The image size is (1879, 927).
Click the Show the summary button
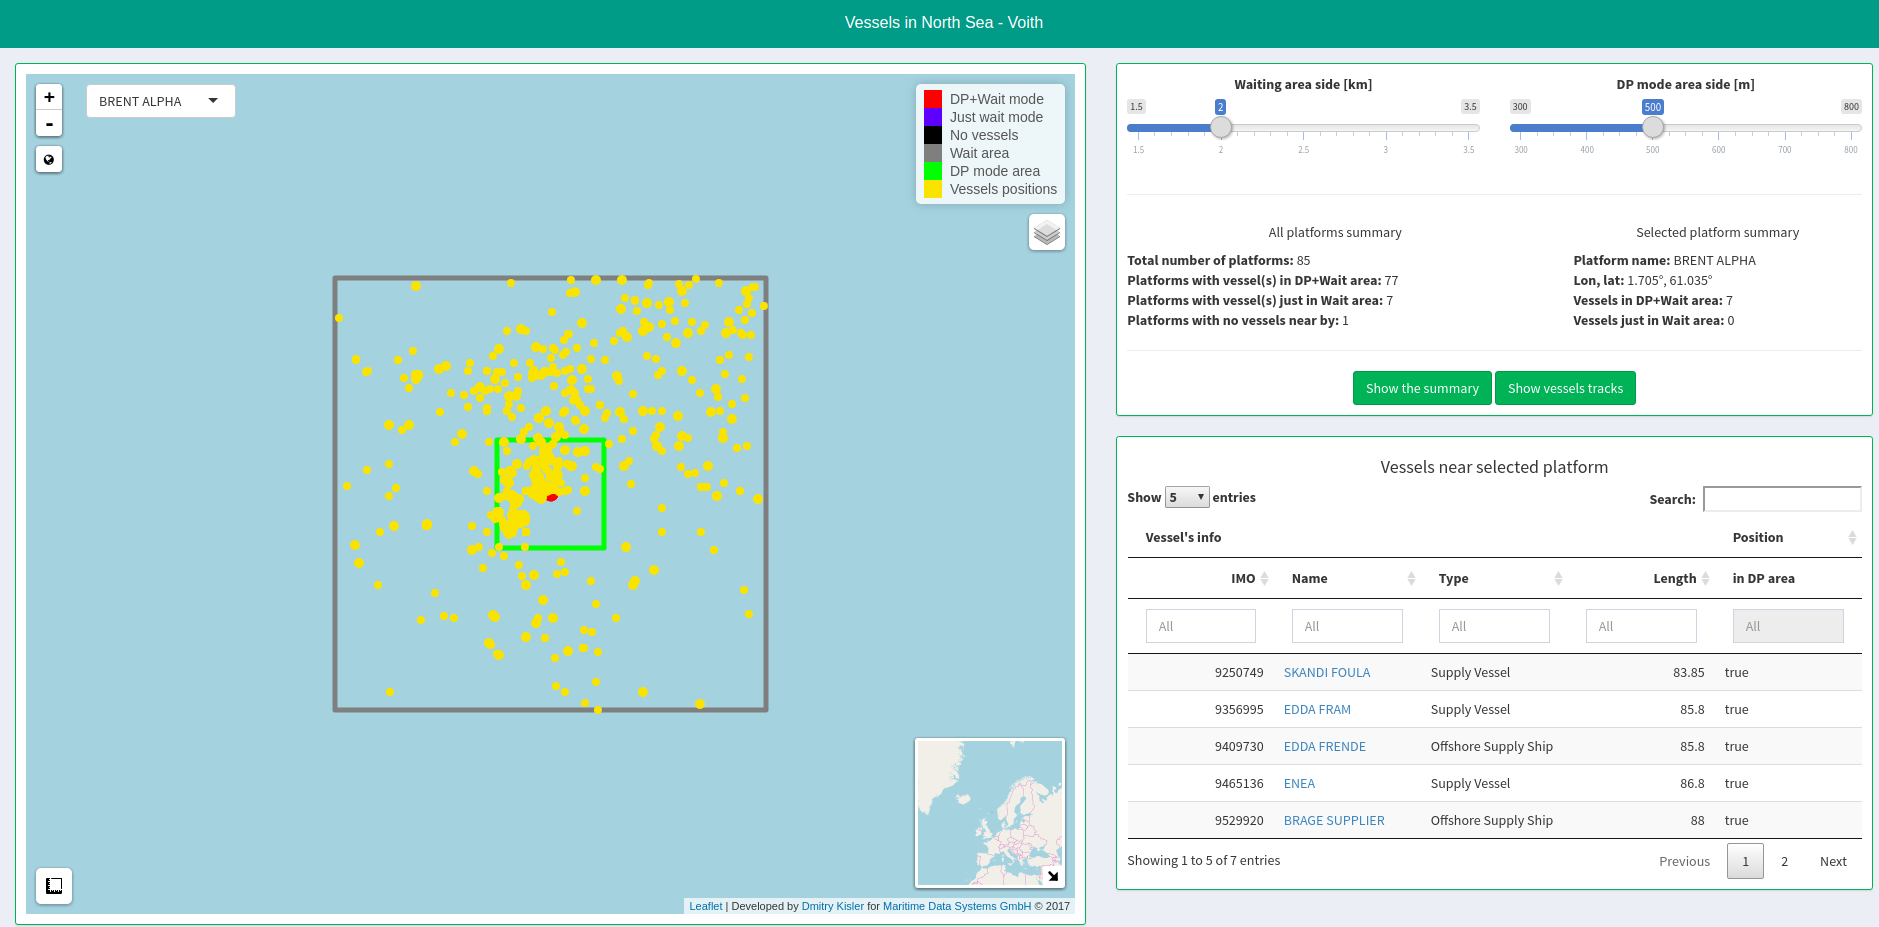pos(1421,389)
